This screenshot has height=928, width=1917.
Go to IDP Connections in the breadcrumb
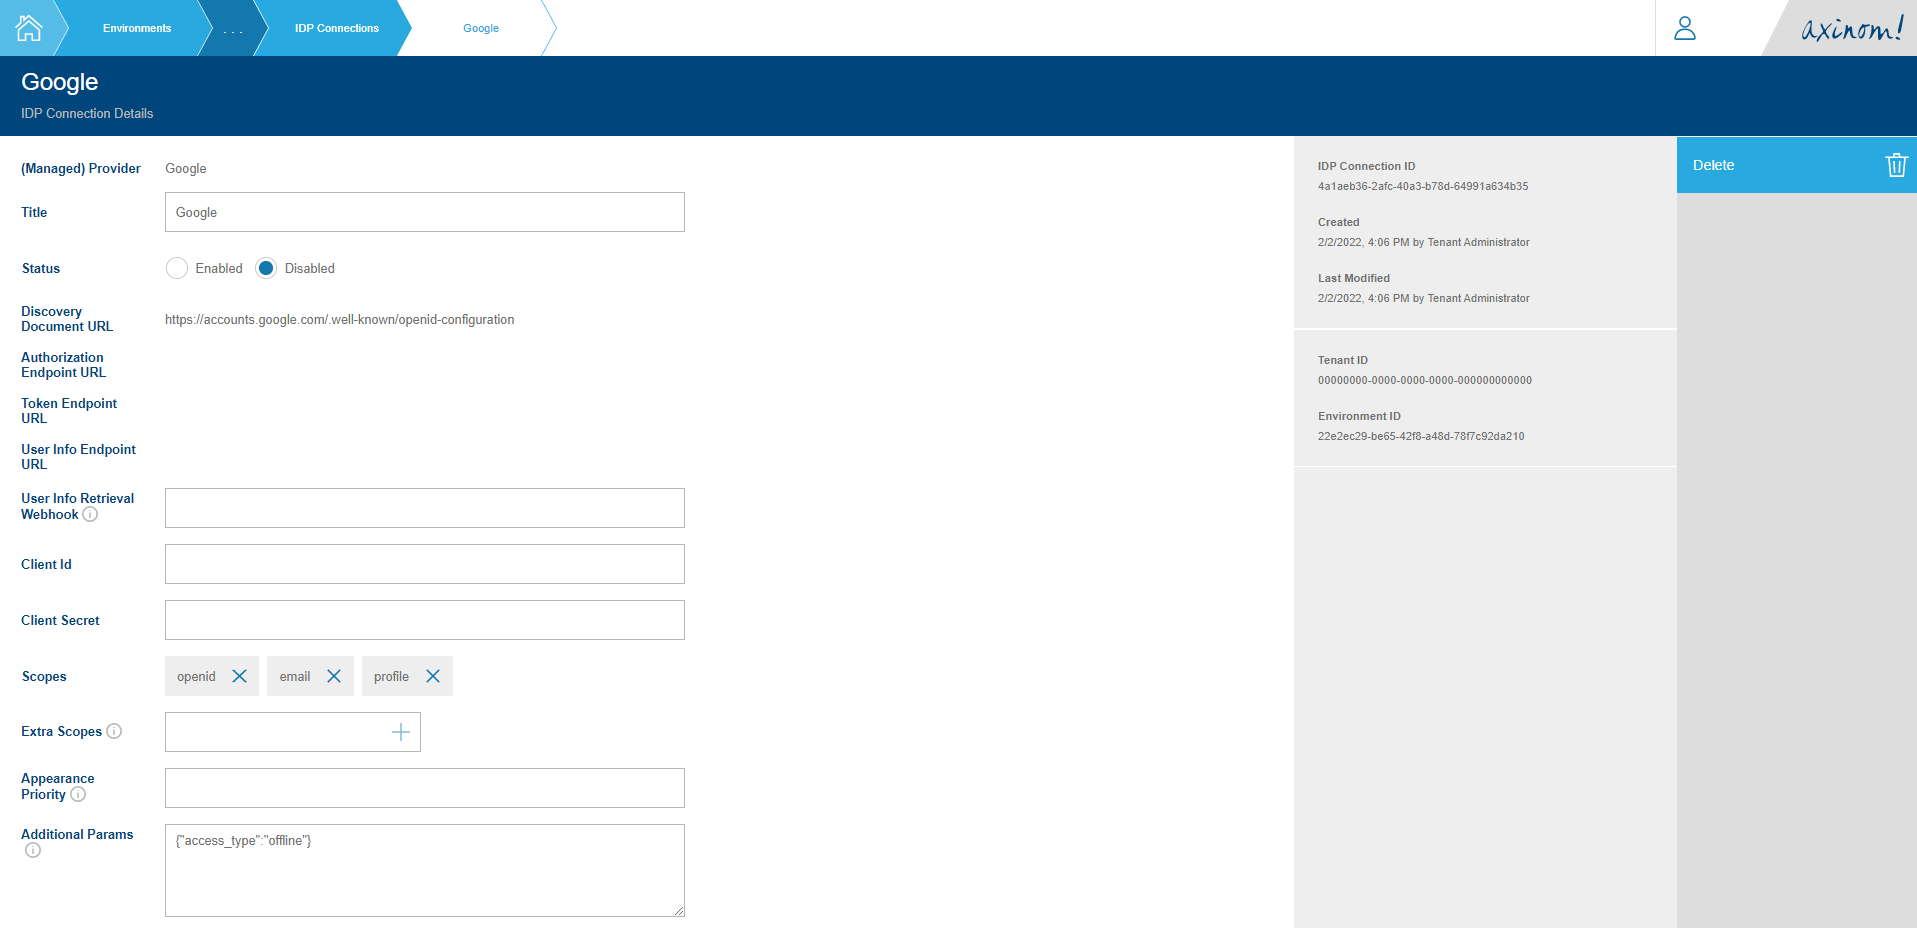tap(335, 28)
